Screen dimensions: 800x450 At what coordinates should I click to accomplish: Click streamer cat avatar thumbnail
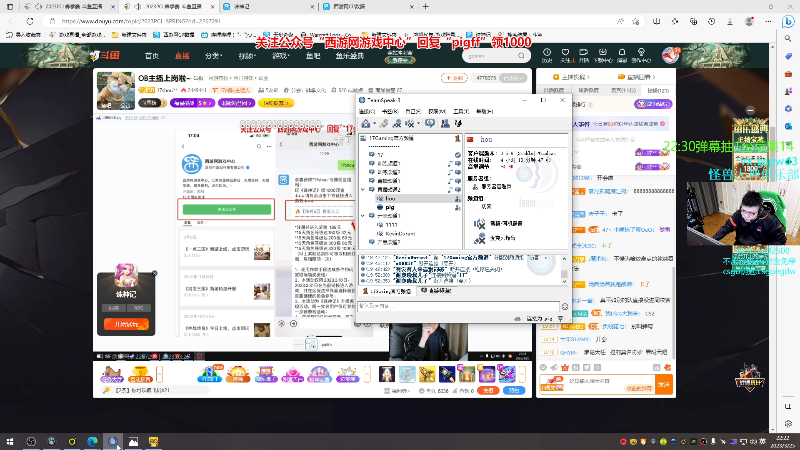click(x=116, y=90)
